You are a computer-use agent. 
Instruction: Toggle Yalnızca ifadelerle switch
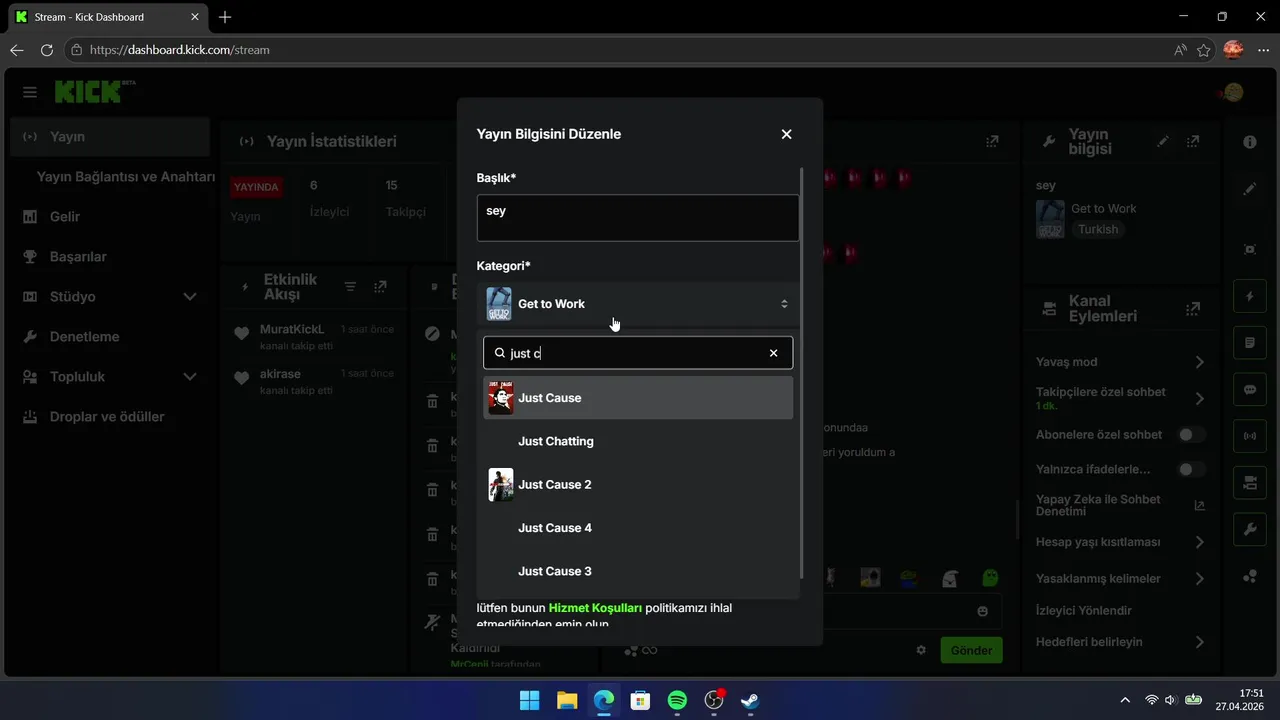coord(1191,469)
